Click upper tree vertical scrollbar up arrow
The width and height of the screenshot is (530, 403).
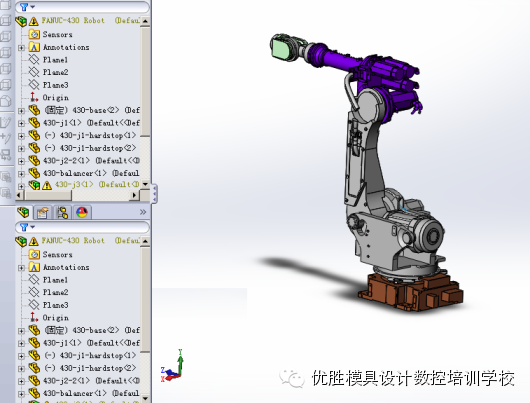pyautogui.click(x=145, y=21)
